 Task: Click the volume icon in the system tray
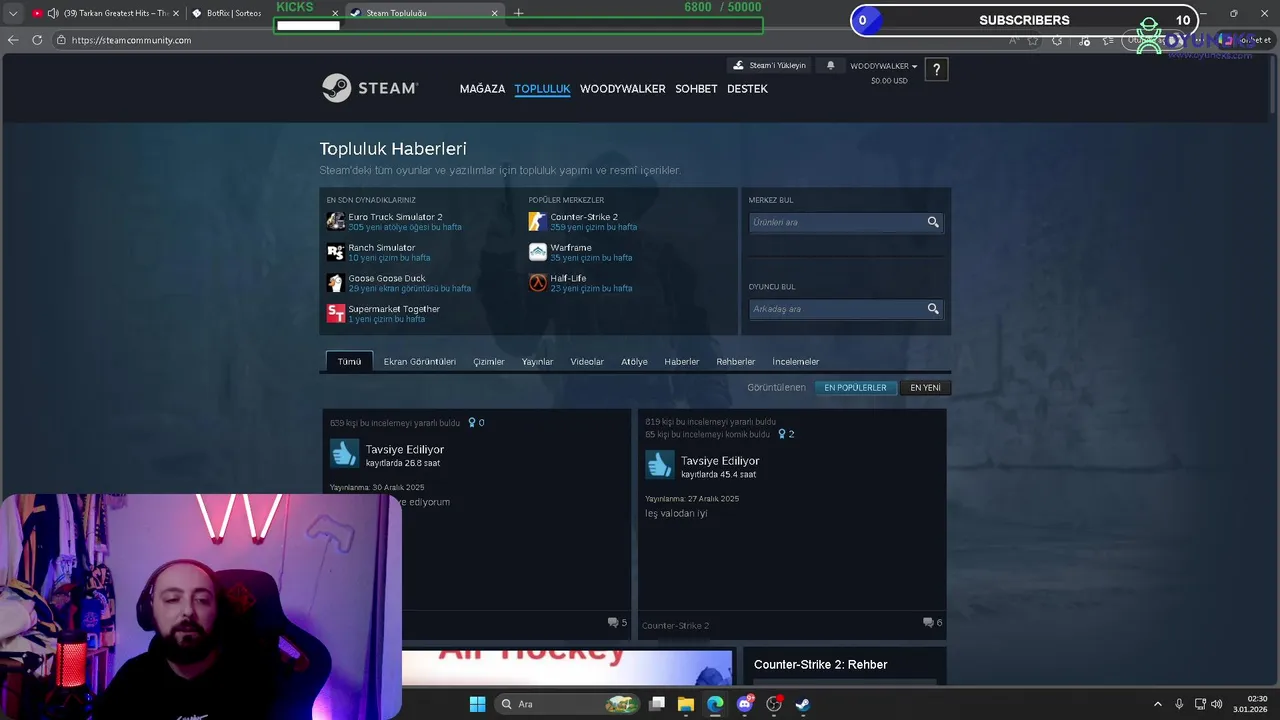point(1216,704)
